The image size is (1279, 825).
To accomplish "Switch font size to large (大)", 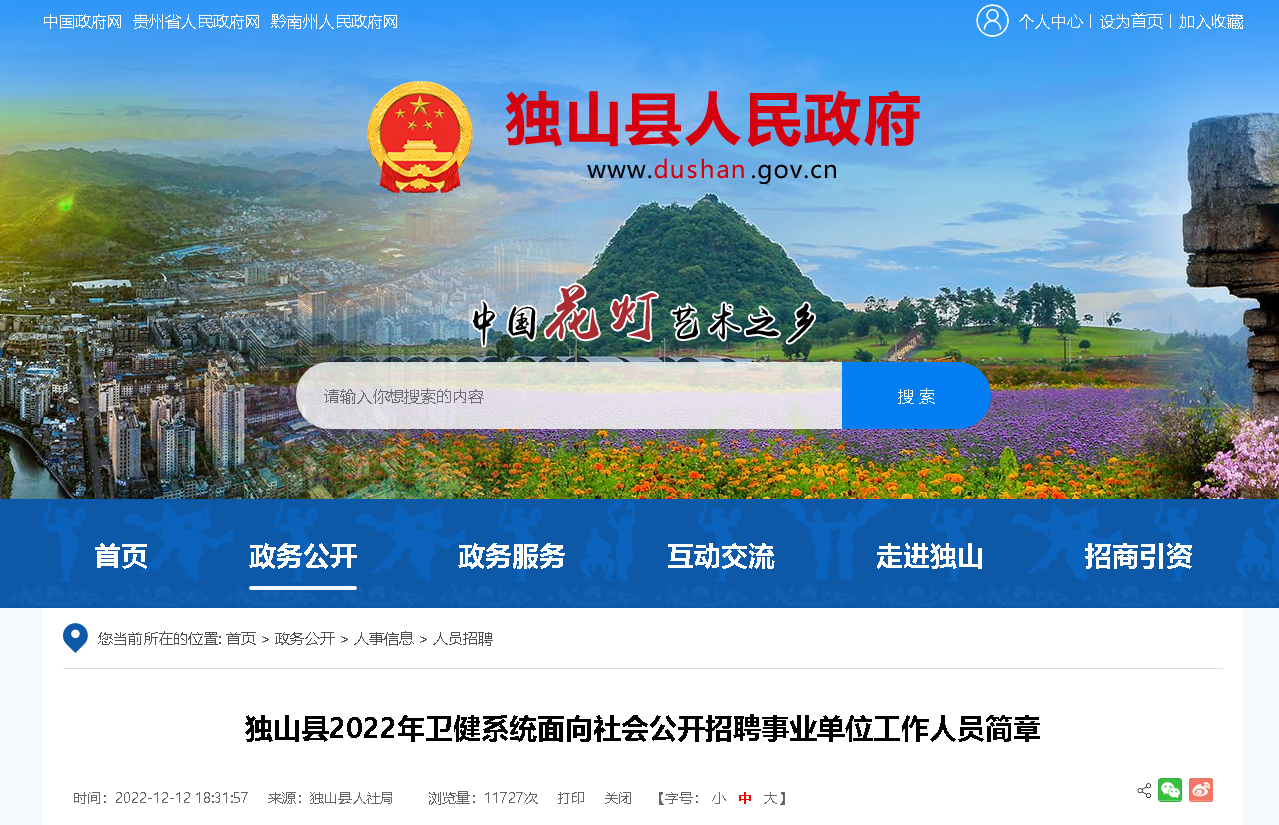I will [770, 798].
